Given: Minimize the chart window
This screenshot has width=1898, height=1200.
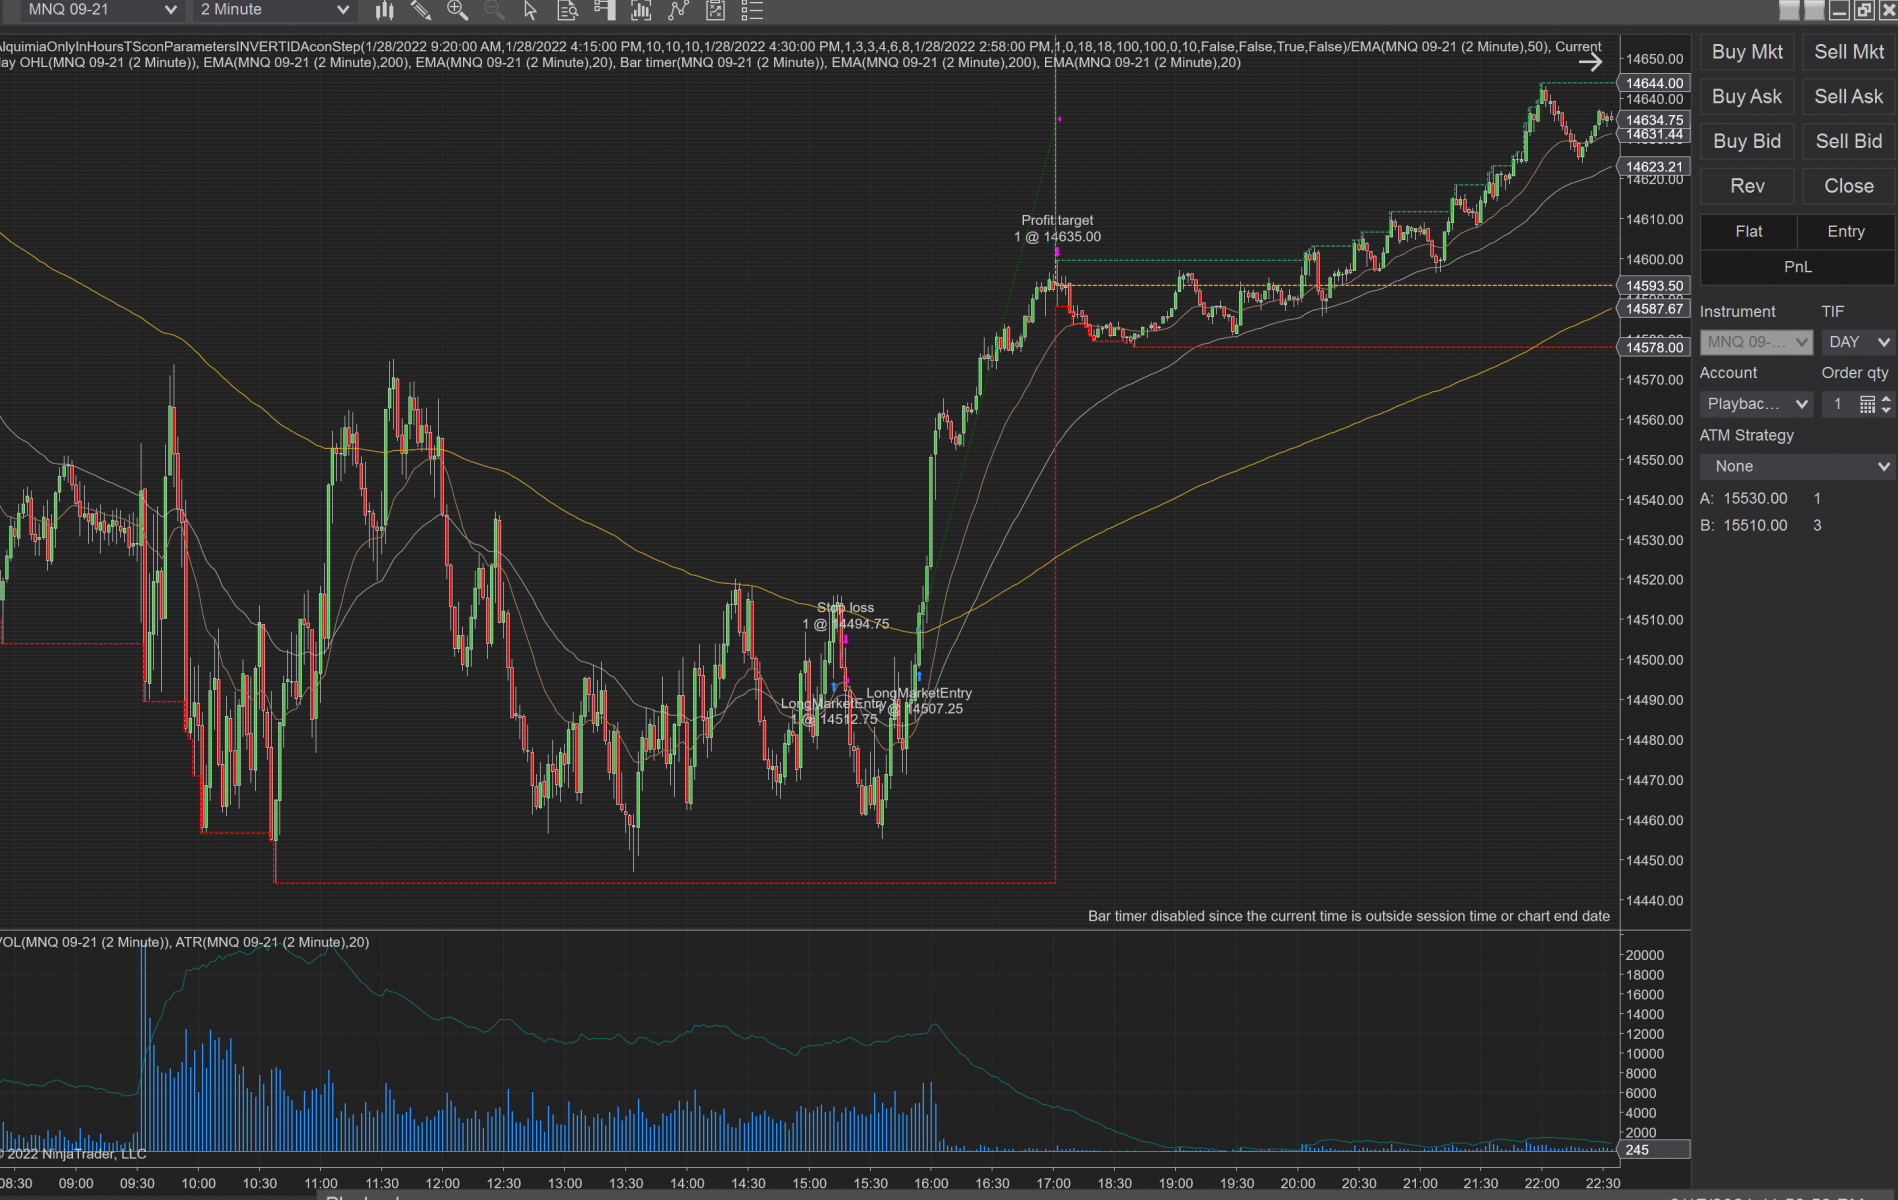Looking at the screenshot, I should click(x=1839, y=10).
